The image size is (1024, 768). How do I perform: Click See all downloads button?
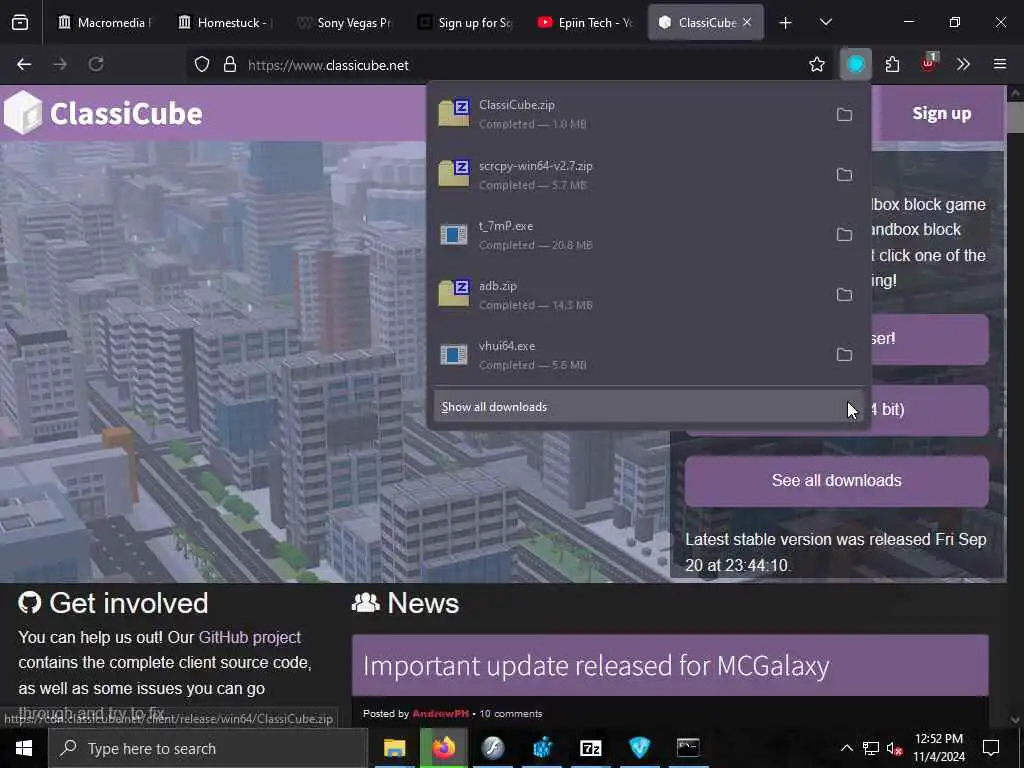(x=837, y=481)
